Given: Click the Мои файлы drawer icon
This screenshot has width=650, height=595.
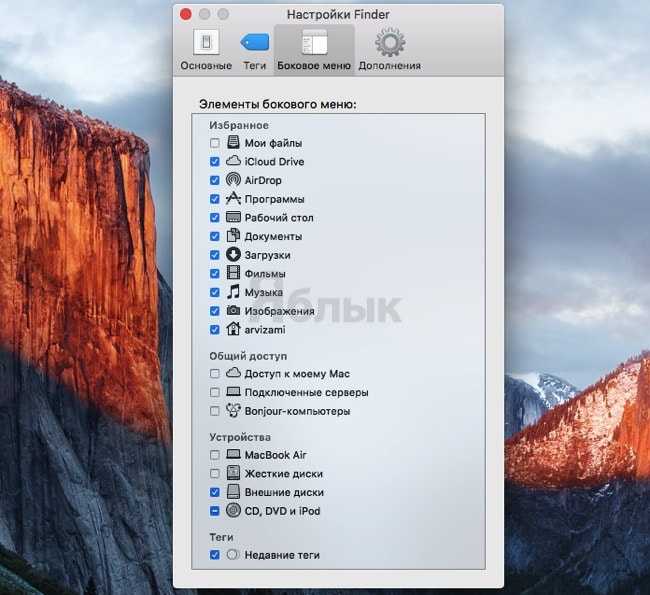Looking at the screenshot, I should [233, 142].
